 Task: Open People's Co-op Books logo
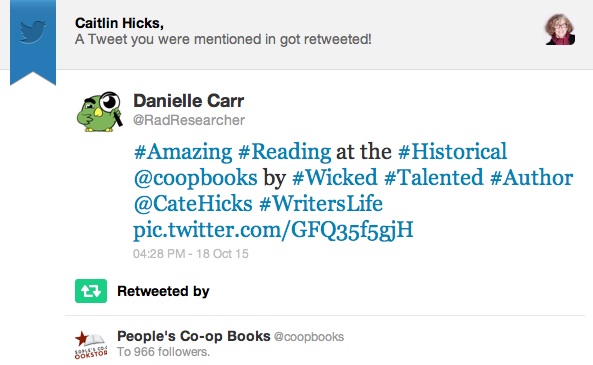tap(91, 345)
